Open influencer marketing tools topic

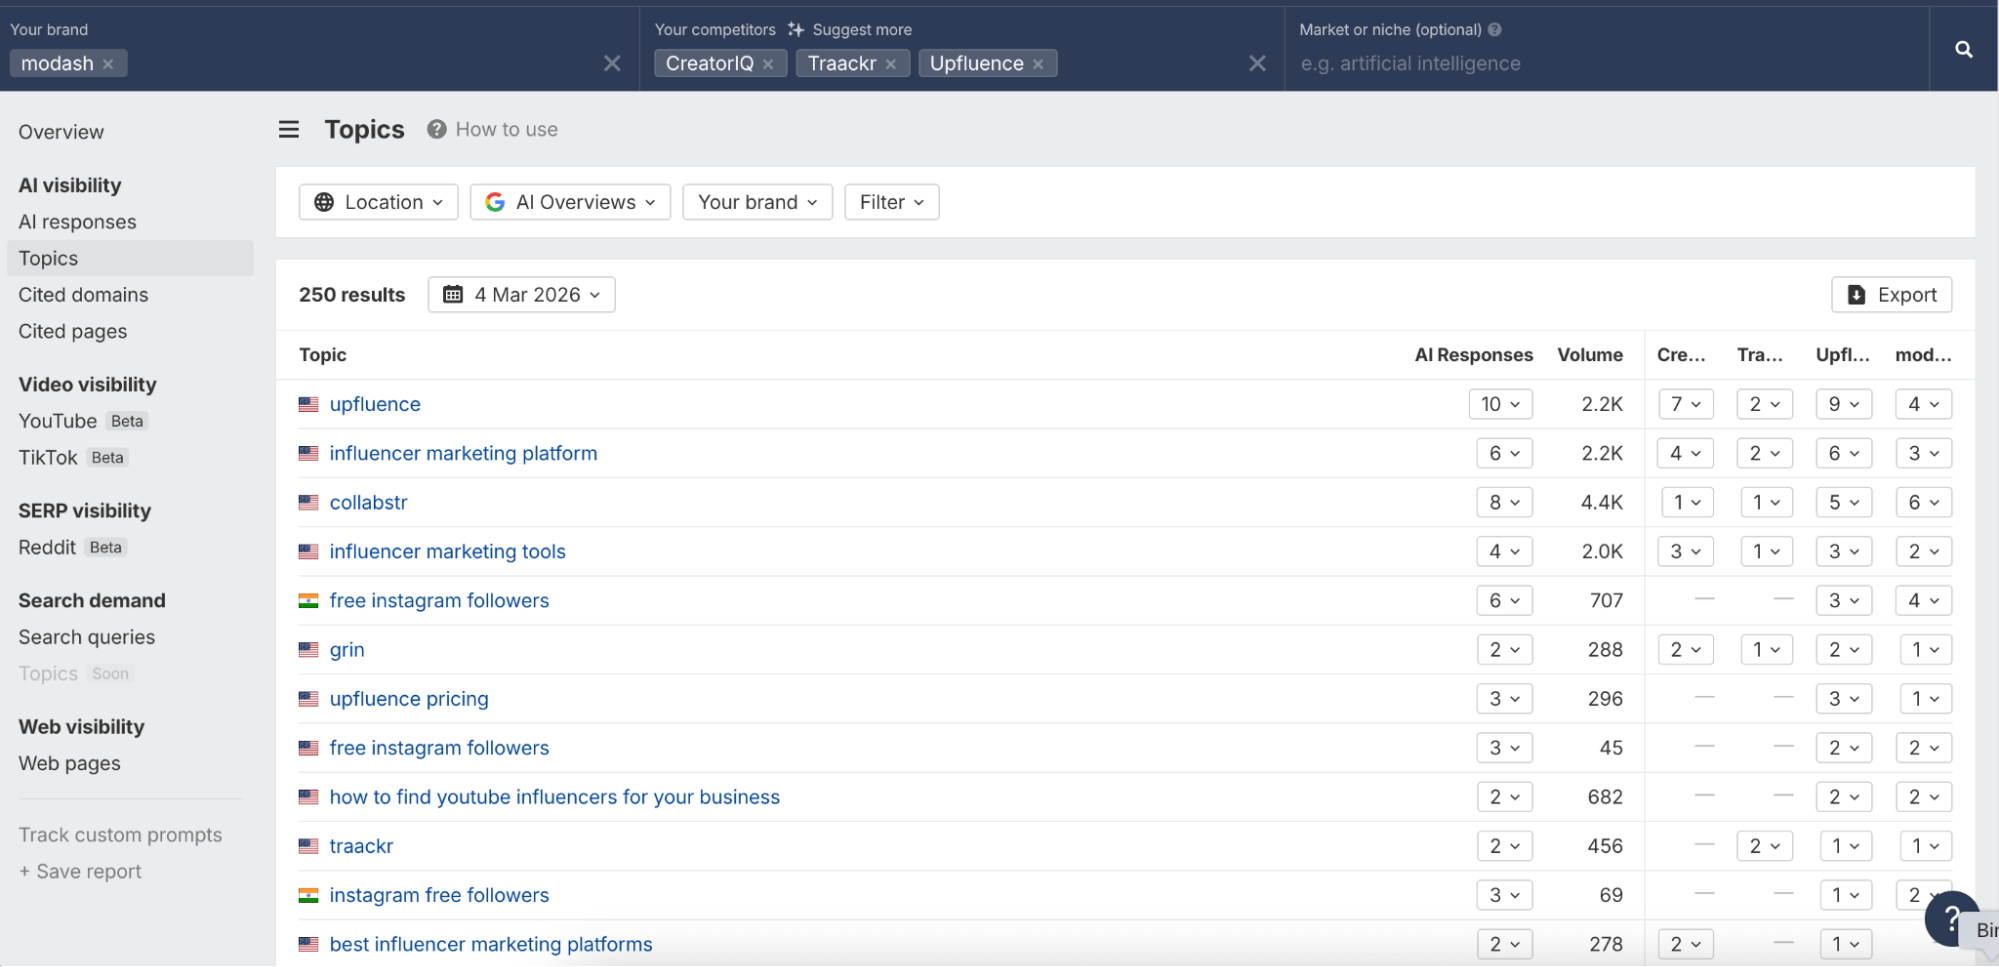point(447,551)
